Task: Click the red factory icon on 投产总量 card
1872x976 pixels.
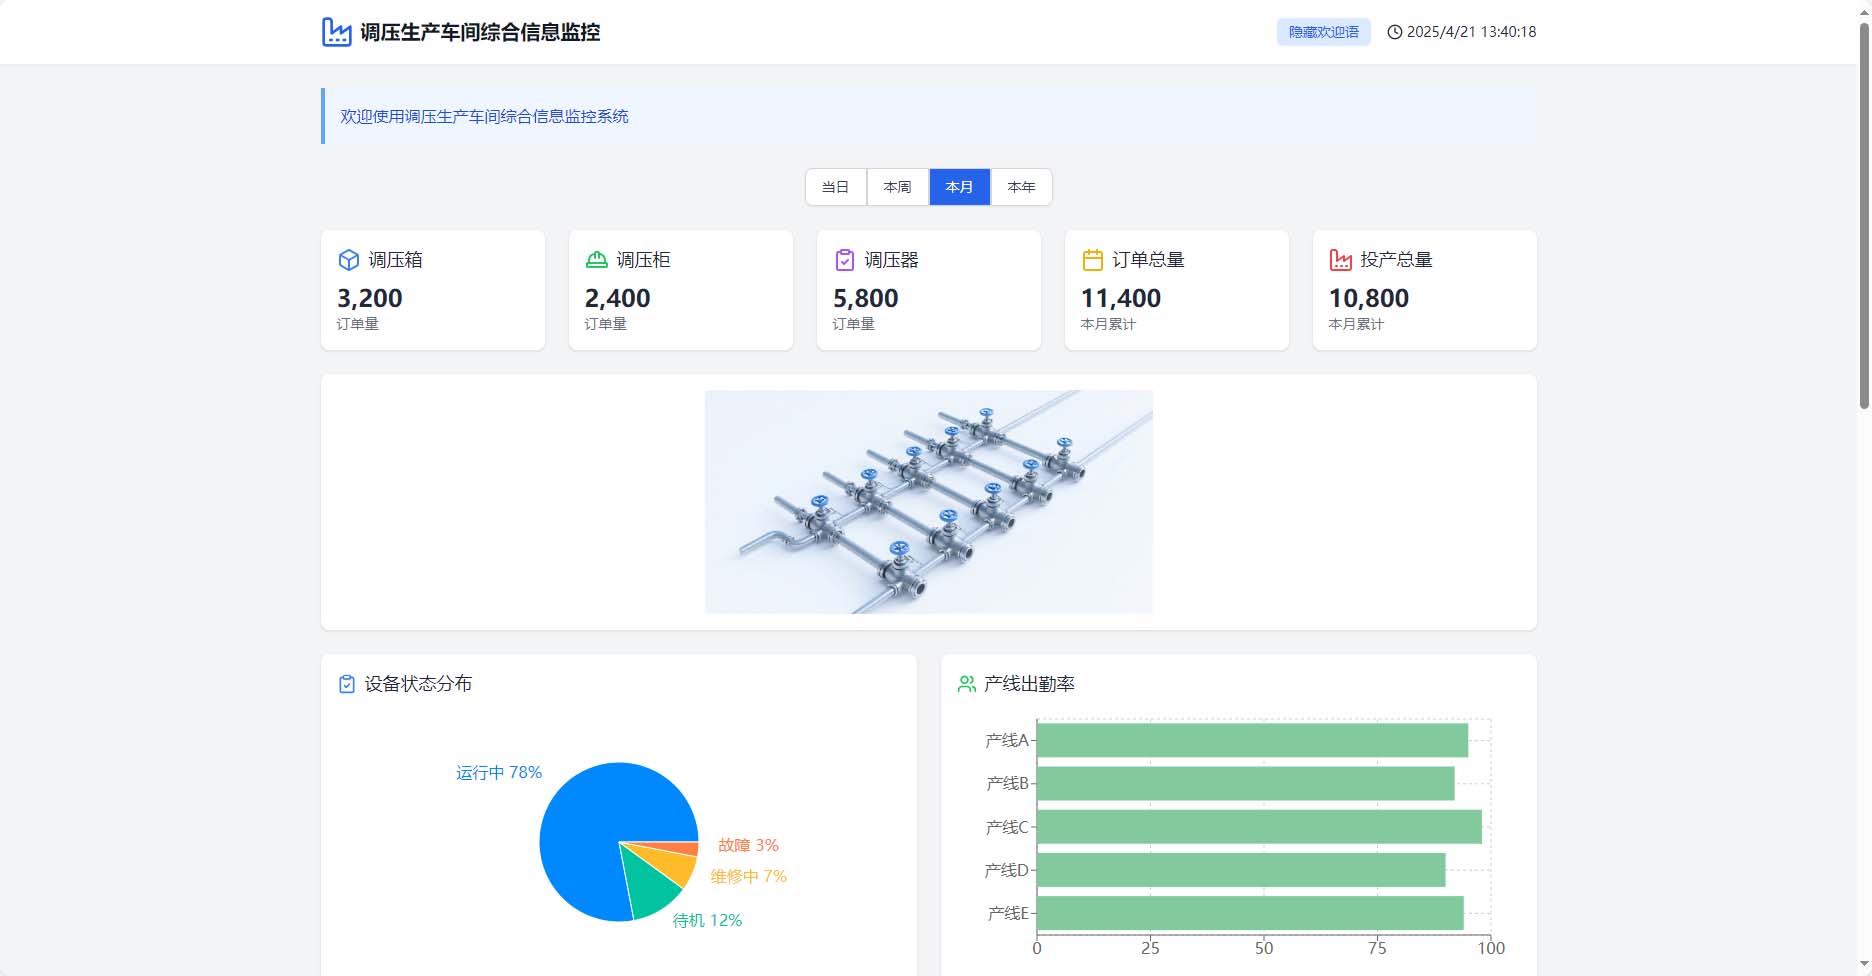Action: tap(1340, 260)
